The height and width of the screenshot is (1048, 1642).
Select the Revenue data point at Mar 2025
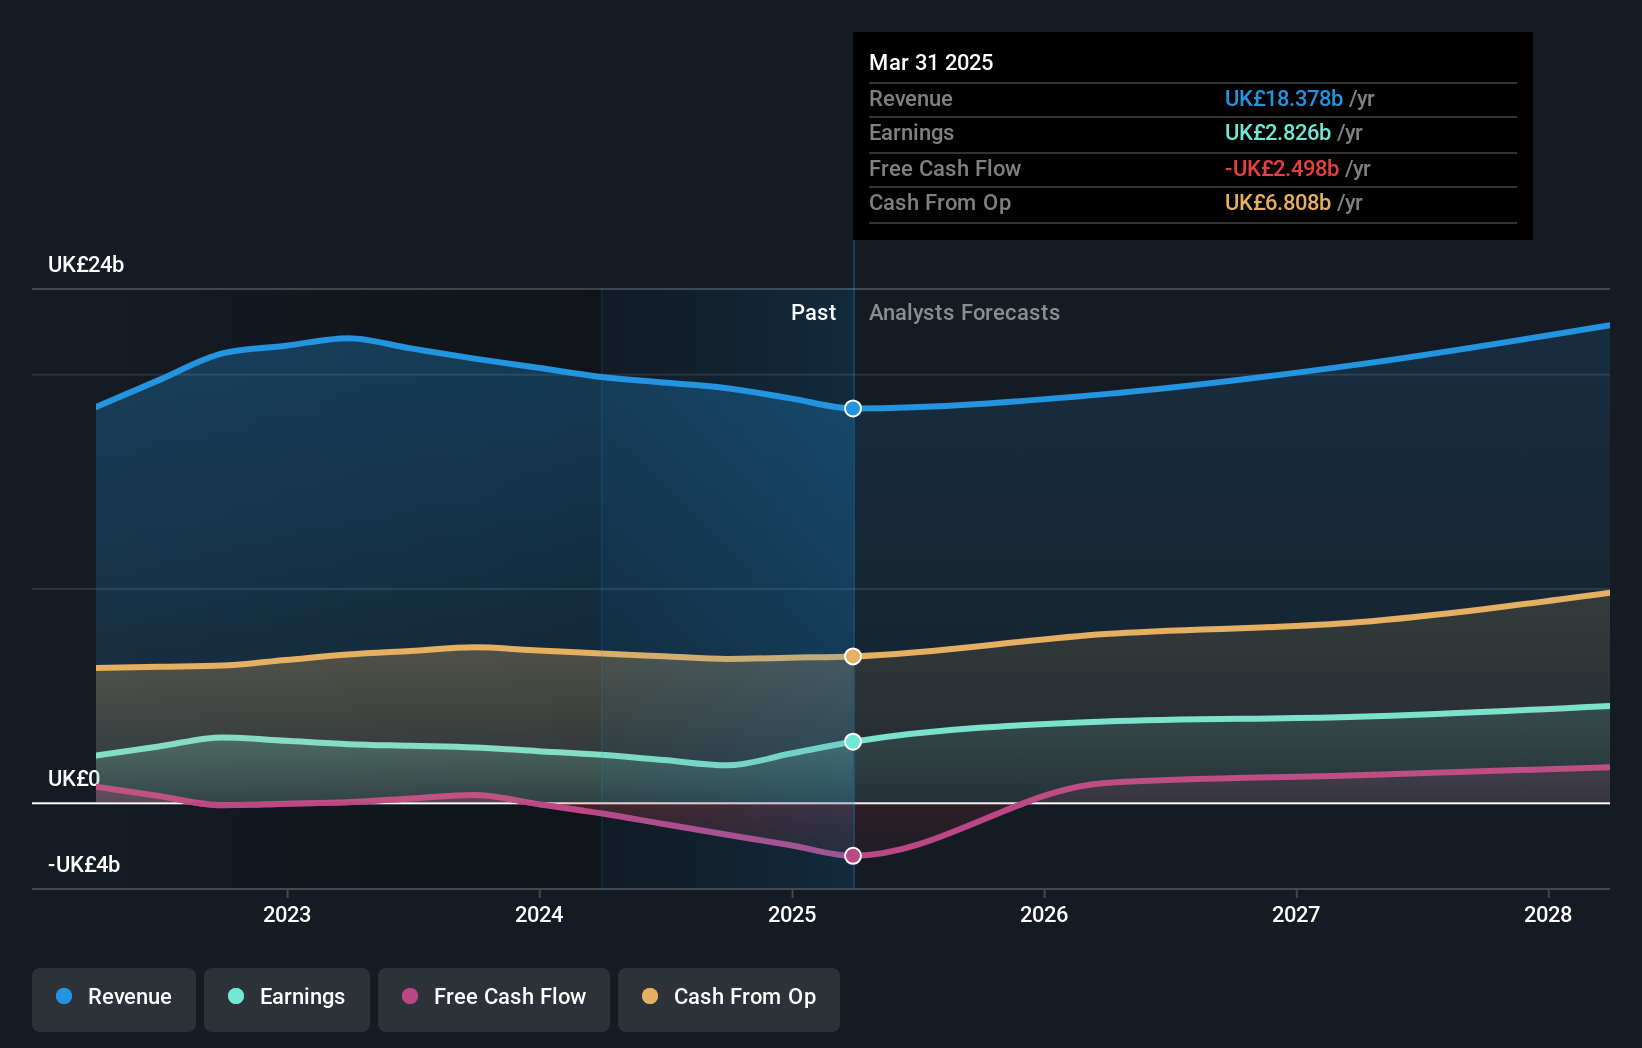(x=853, y=408)
